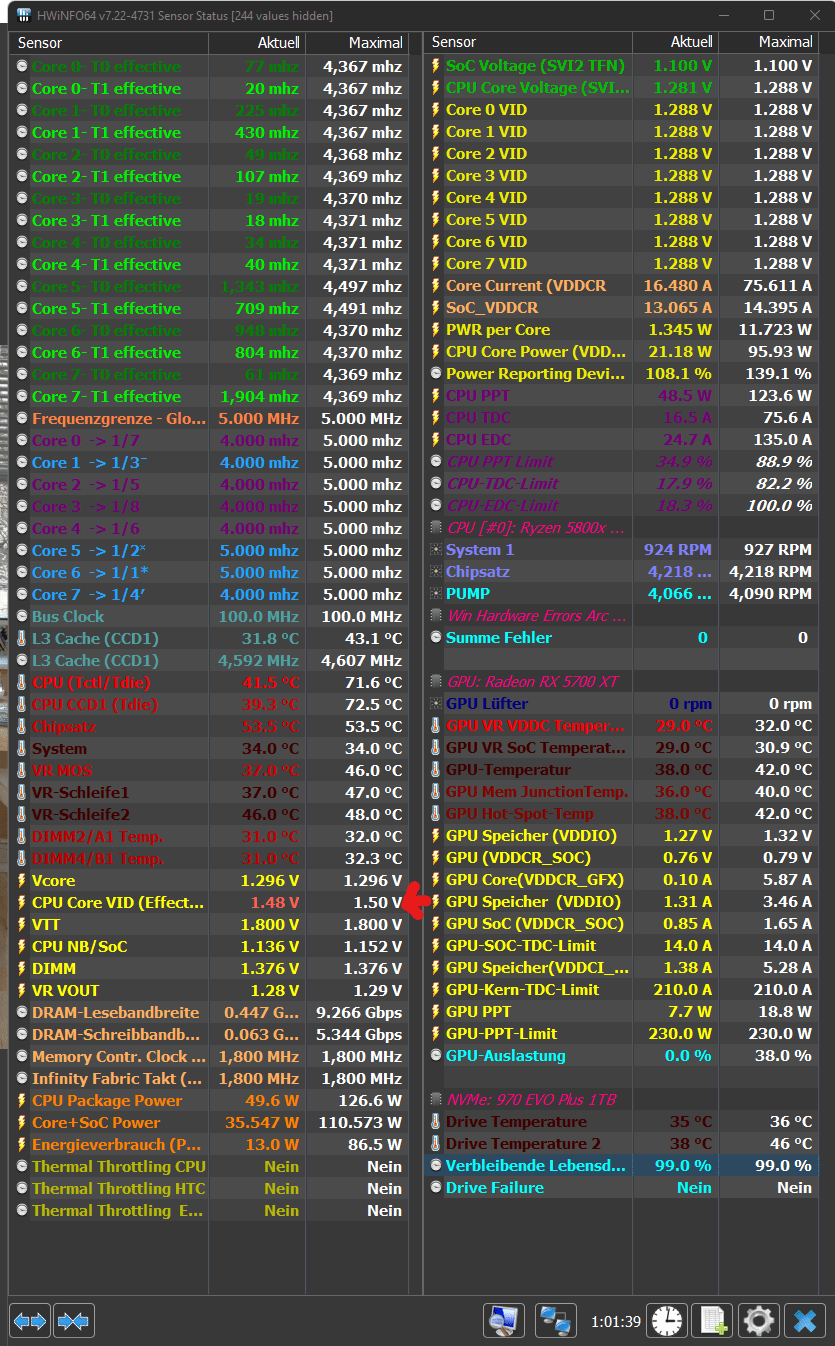Click the expand layout arrows button
This screenshot has width=835, height=1346.
(30, 1321)
